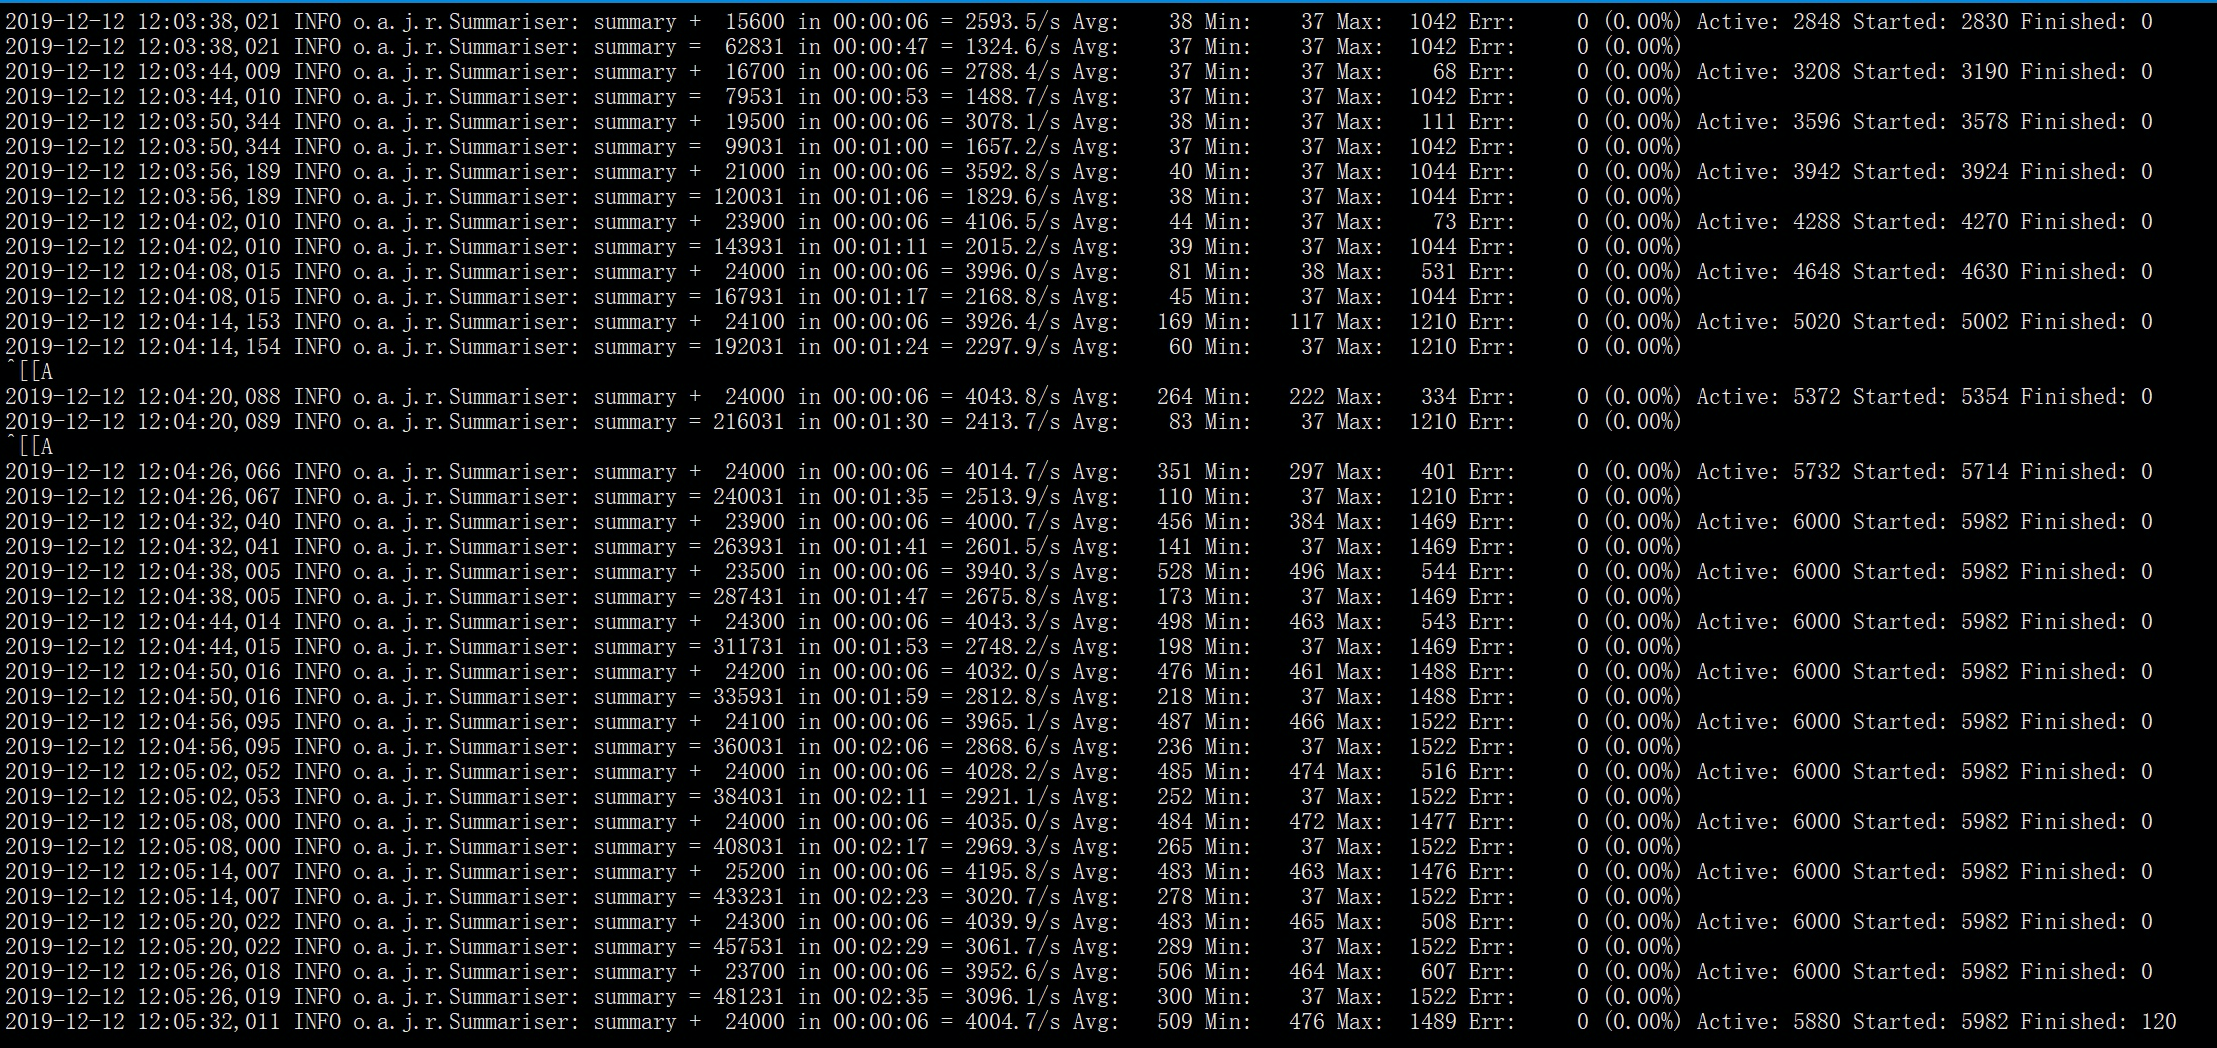Image resolution: width=2217 pixels, height=1048 pixels.
Task: Click the peak throughput value 4106.5/s
Action: coord(1012,222)
